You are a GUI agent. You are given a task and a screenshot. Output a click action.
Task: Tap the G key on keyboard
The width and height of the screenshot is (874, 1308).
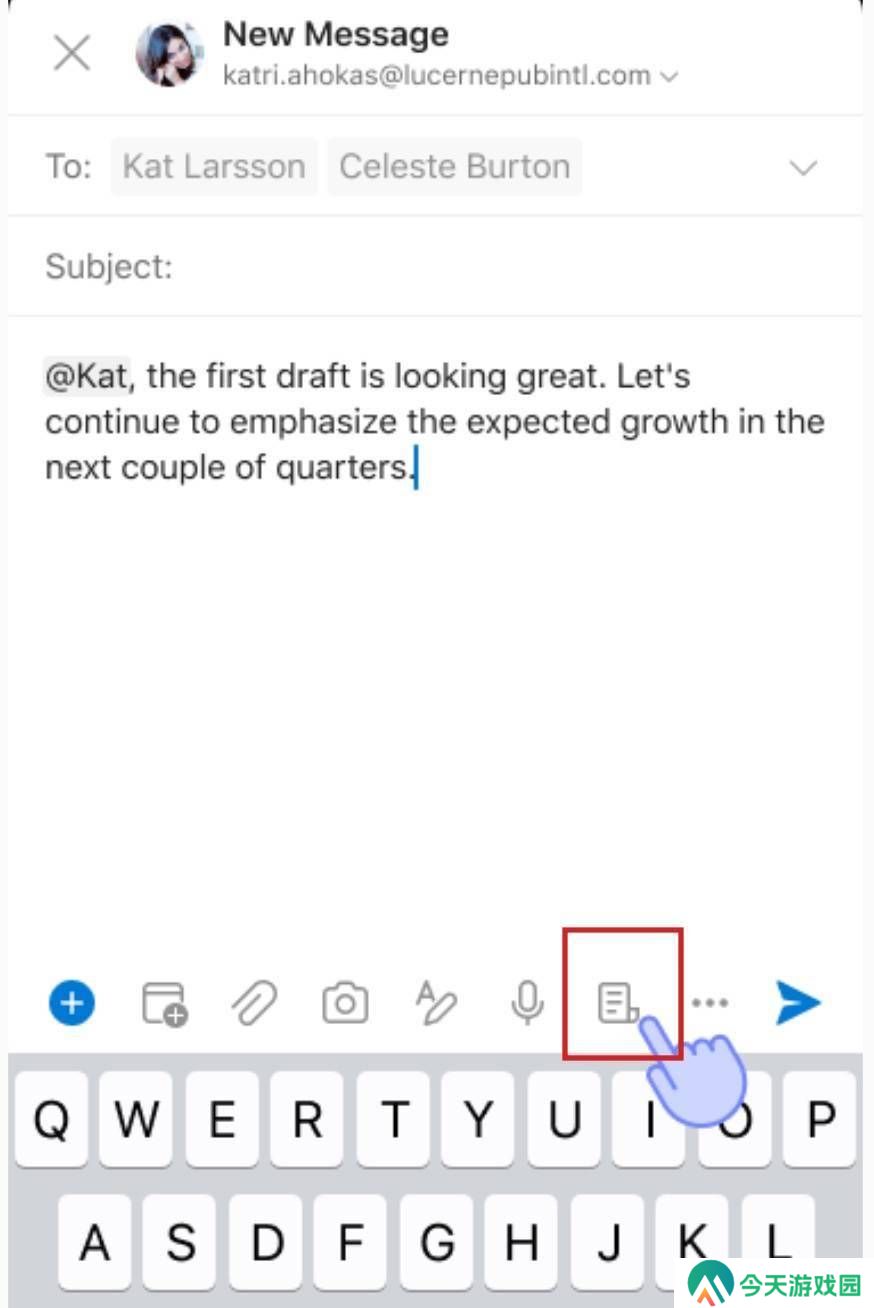click(x=437, y=1243)
